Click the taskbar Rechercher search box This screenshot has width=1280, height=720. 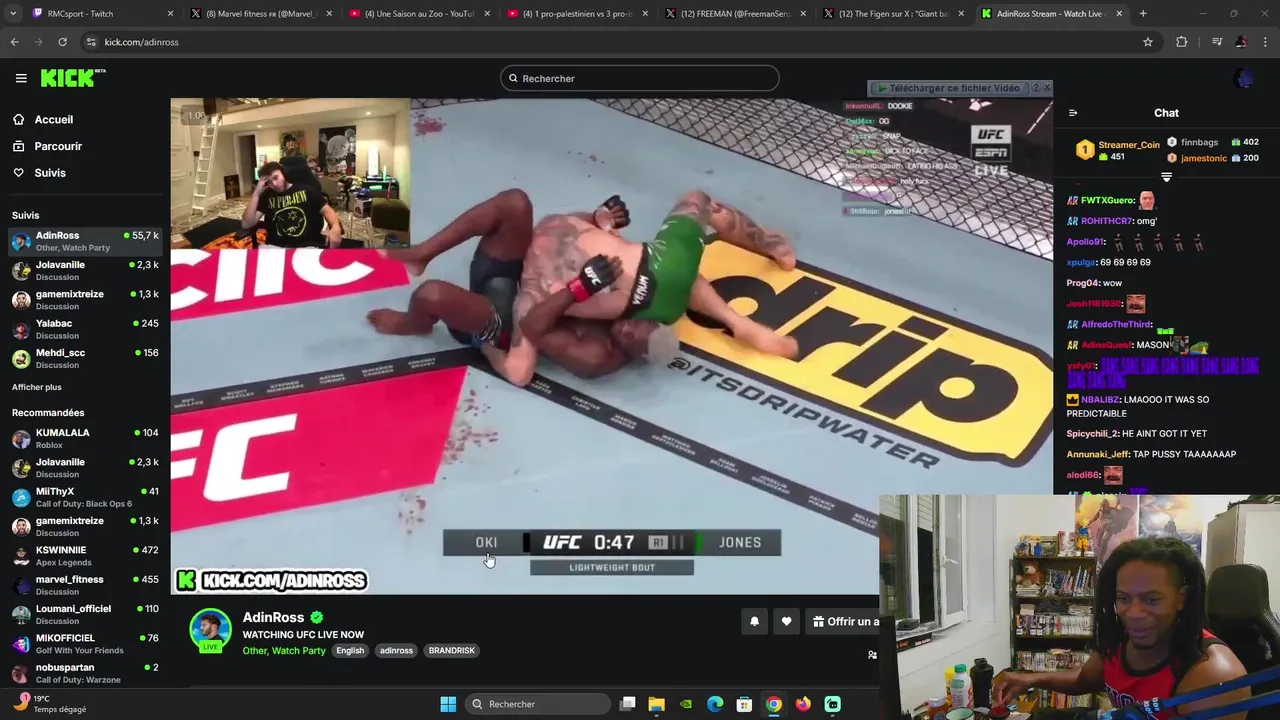(x=537, y=704)
